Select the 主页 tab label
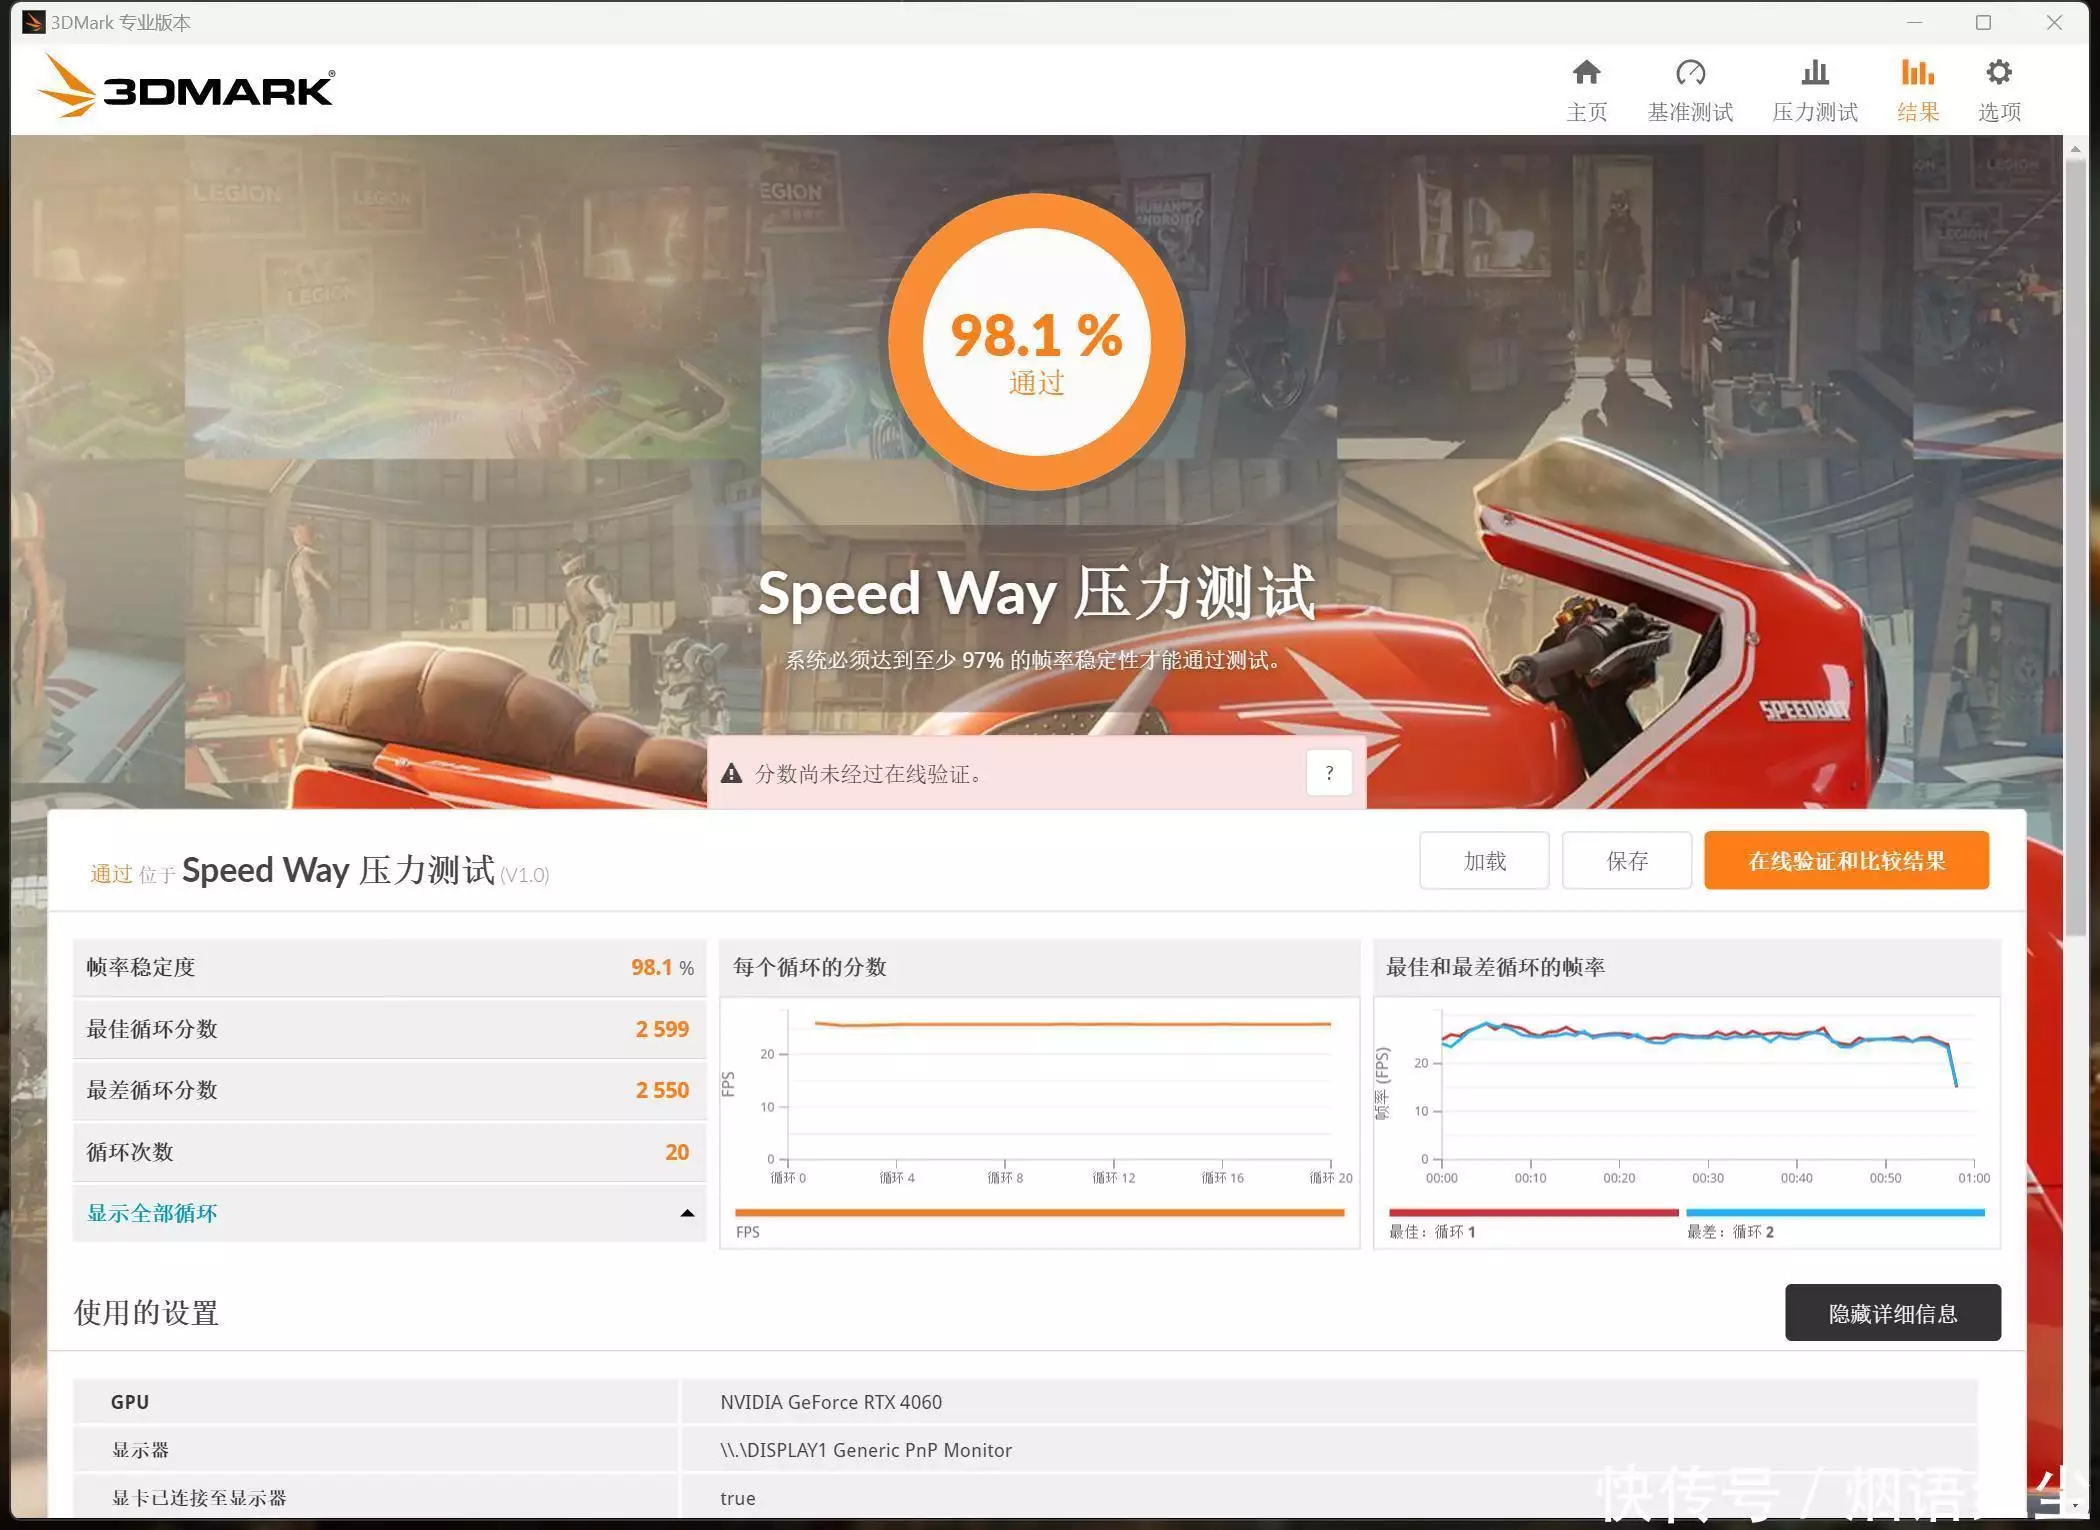 coord(1586,112)
